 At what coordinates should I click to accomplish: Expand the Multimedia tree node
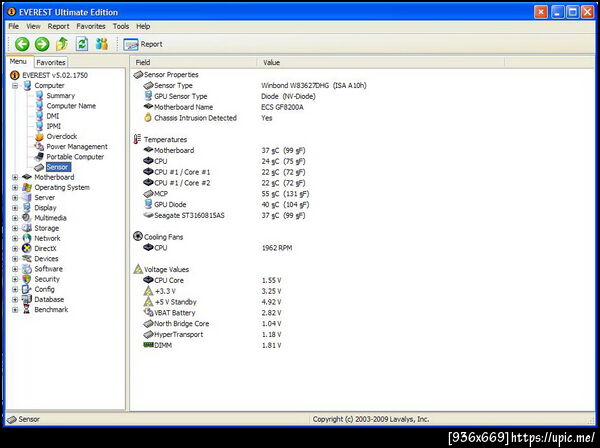click(15, 218)
